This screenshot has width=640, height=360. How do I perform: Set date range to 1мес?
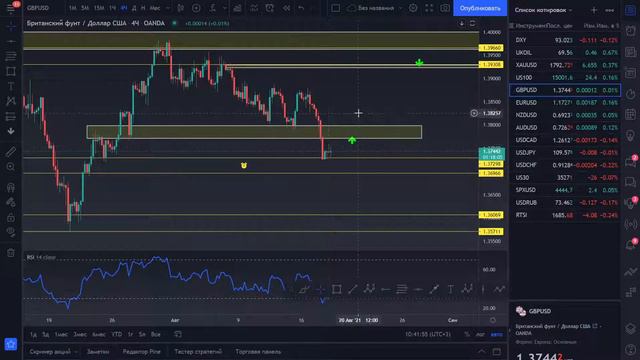[x=61, y=334]
